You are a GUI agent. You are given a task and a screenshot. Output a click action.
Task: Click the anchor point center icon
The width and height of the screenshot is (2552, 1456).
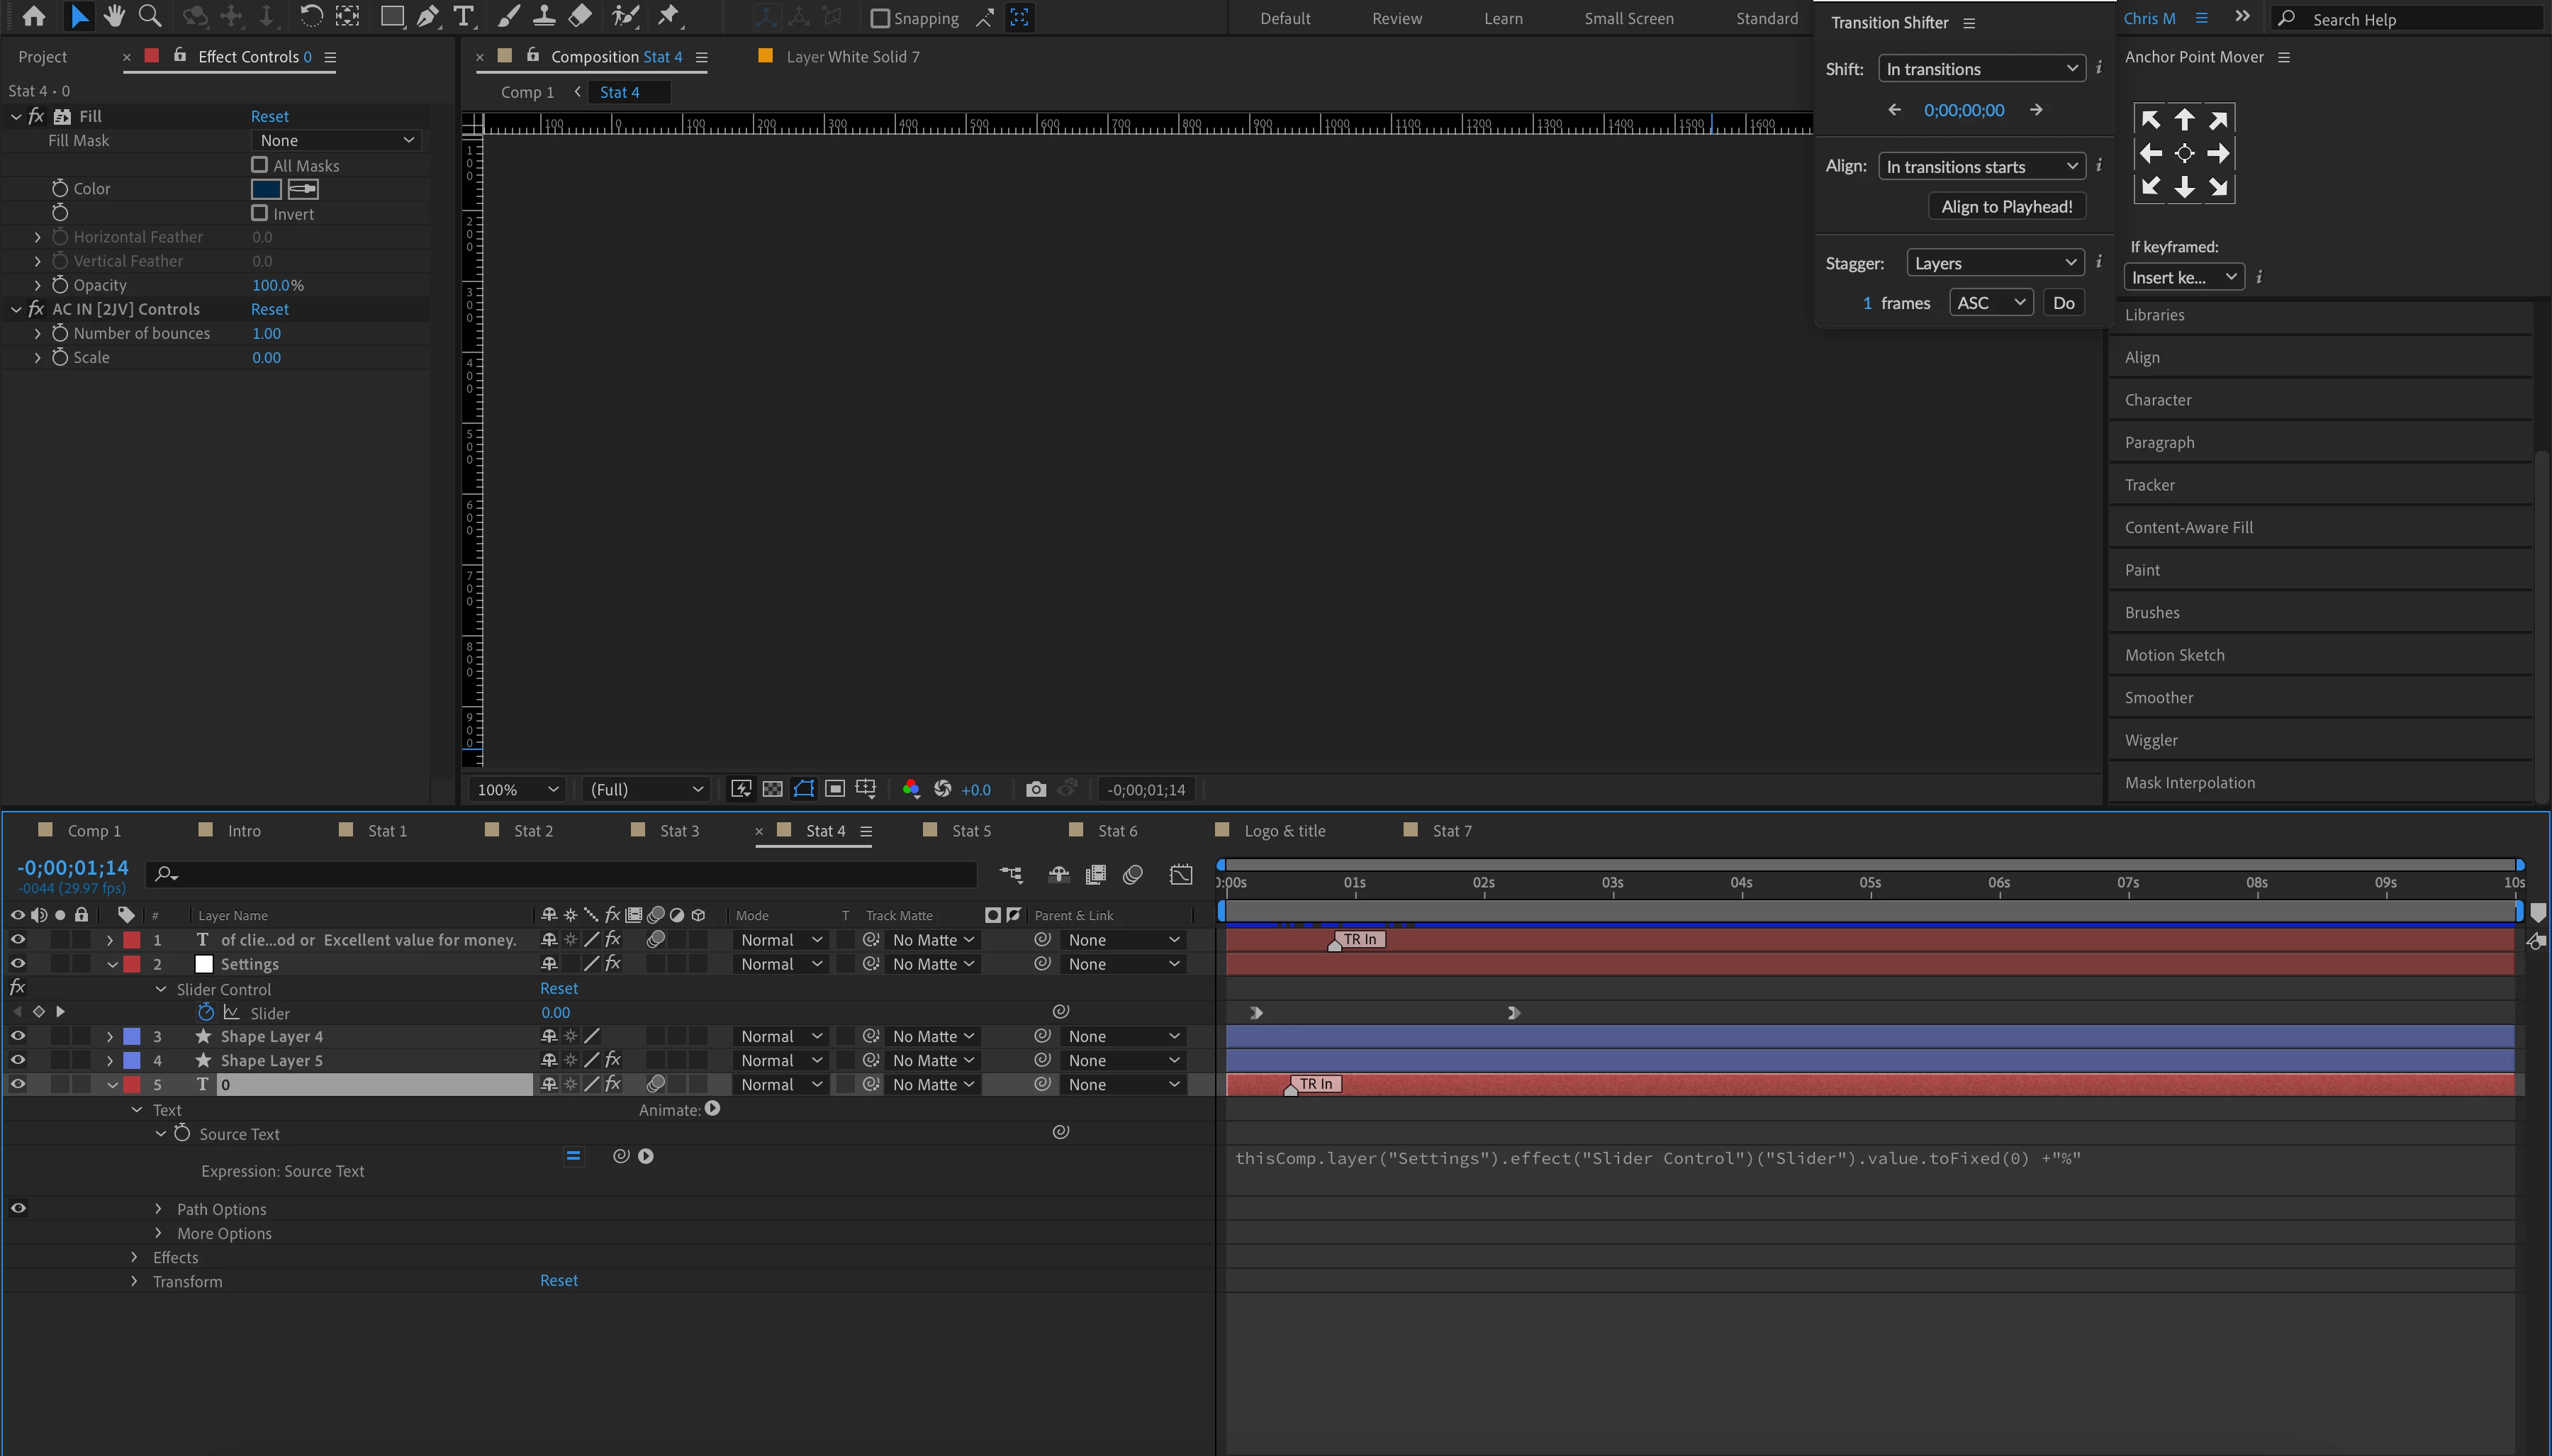pos(2184,153)
